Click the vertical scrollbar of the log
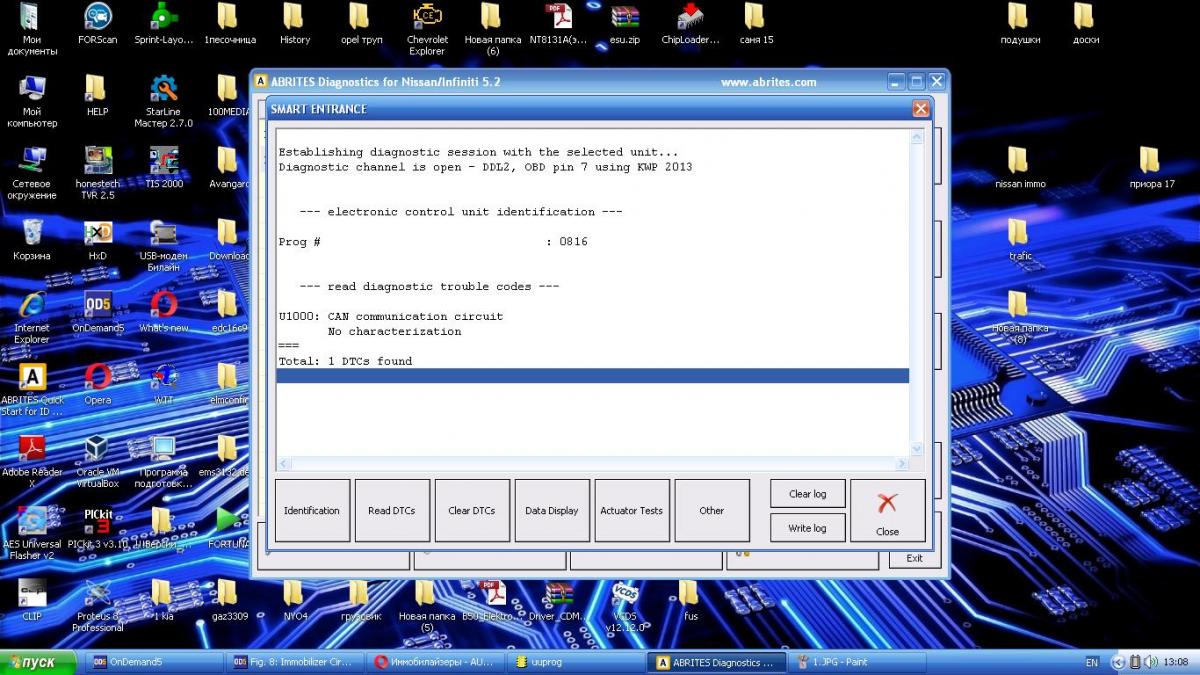 click(x=917, y=294)
